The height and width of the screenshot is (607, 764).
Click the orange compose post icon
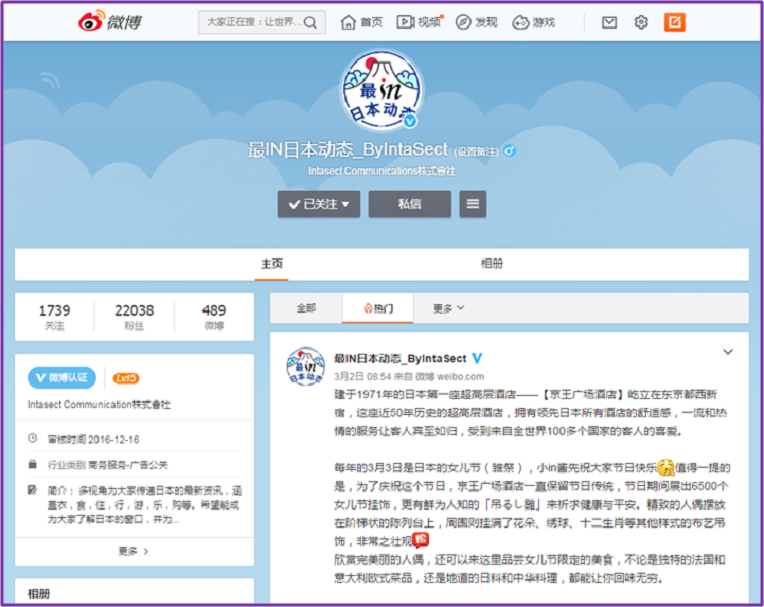point(675,22)
